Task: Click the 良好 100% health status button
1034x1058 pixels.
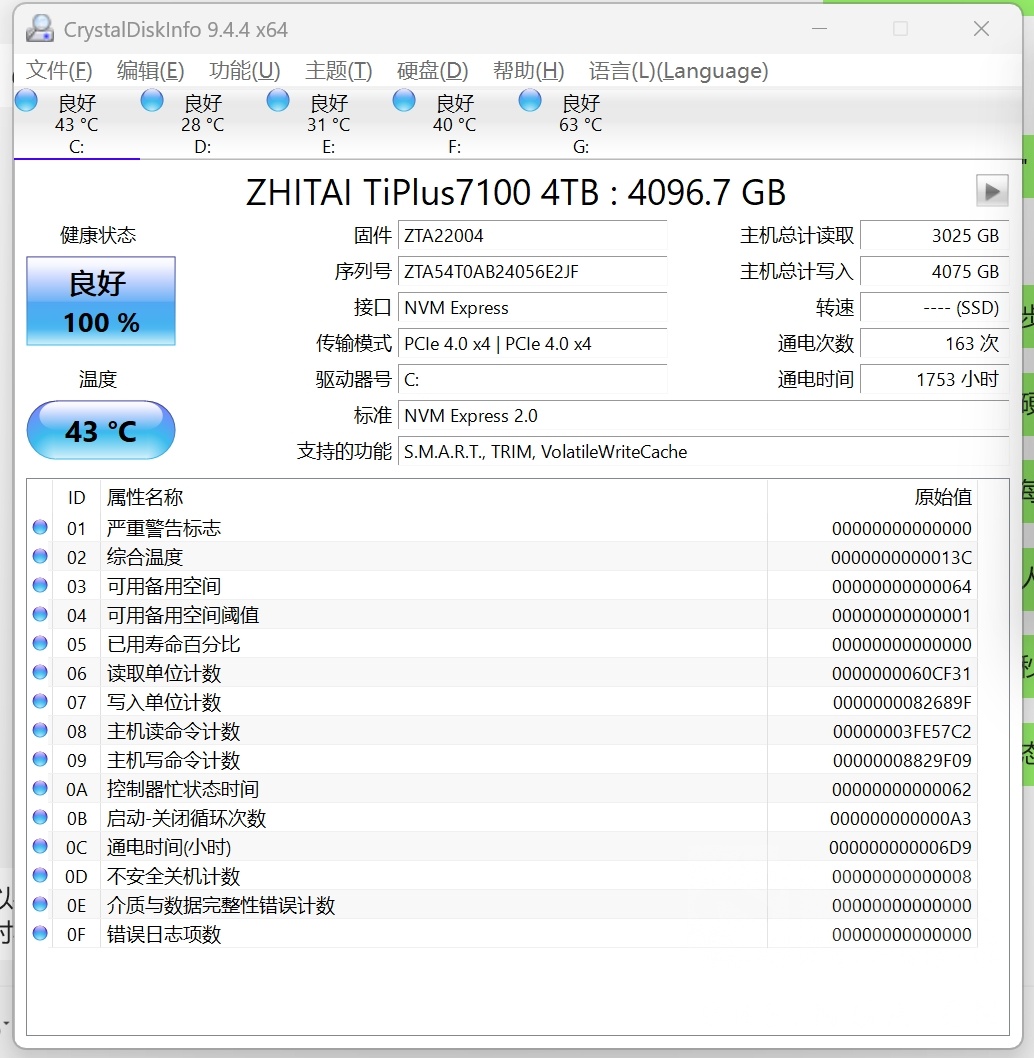Action: point(100,301)
